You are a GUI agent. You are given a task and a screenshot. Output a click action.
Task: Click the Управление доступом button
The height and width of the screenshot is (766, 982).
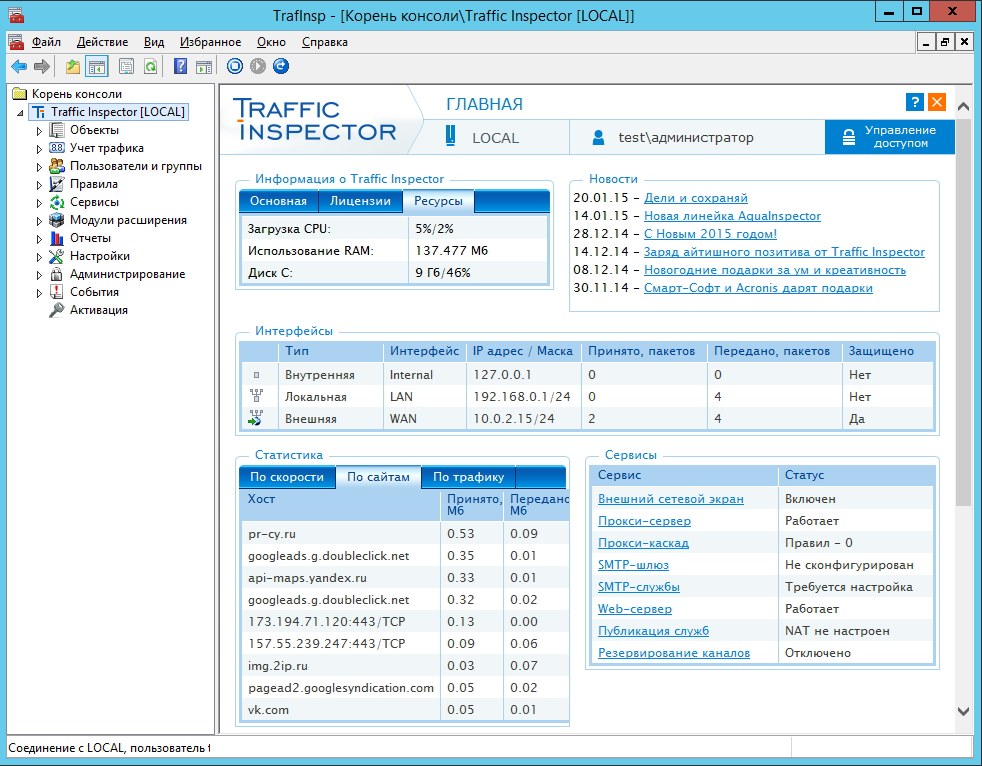[x=889, y=137]
